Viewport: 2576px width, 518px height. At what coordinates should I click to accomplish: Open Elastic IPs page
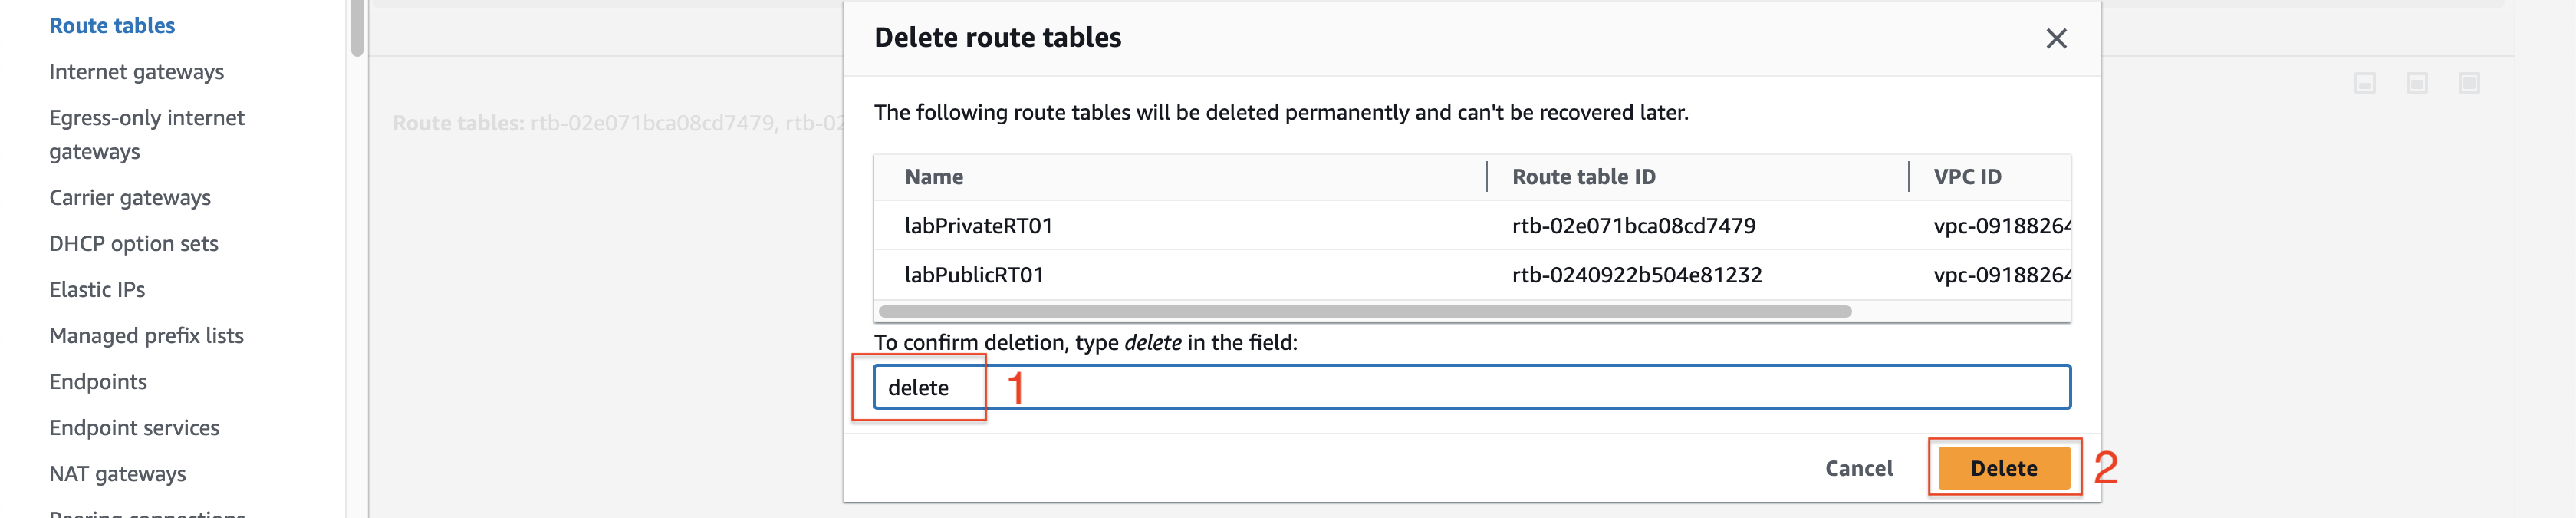tap(97, 290)
